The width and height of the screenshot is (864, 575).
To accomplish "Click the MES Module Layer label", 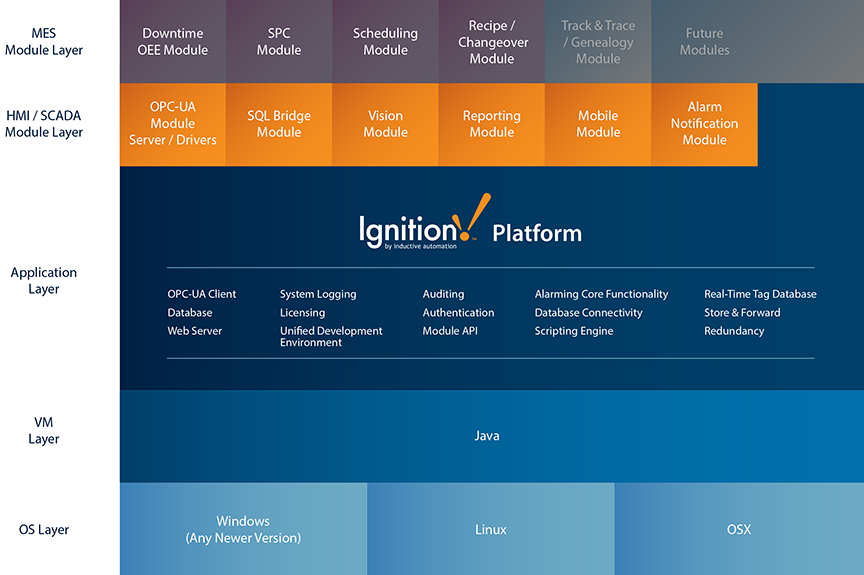I will pos(44,41).
